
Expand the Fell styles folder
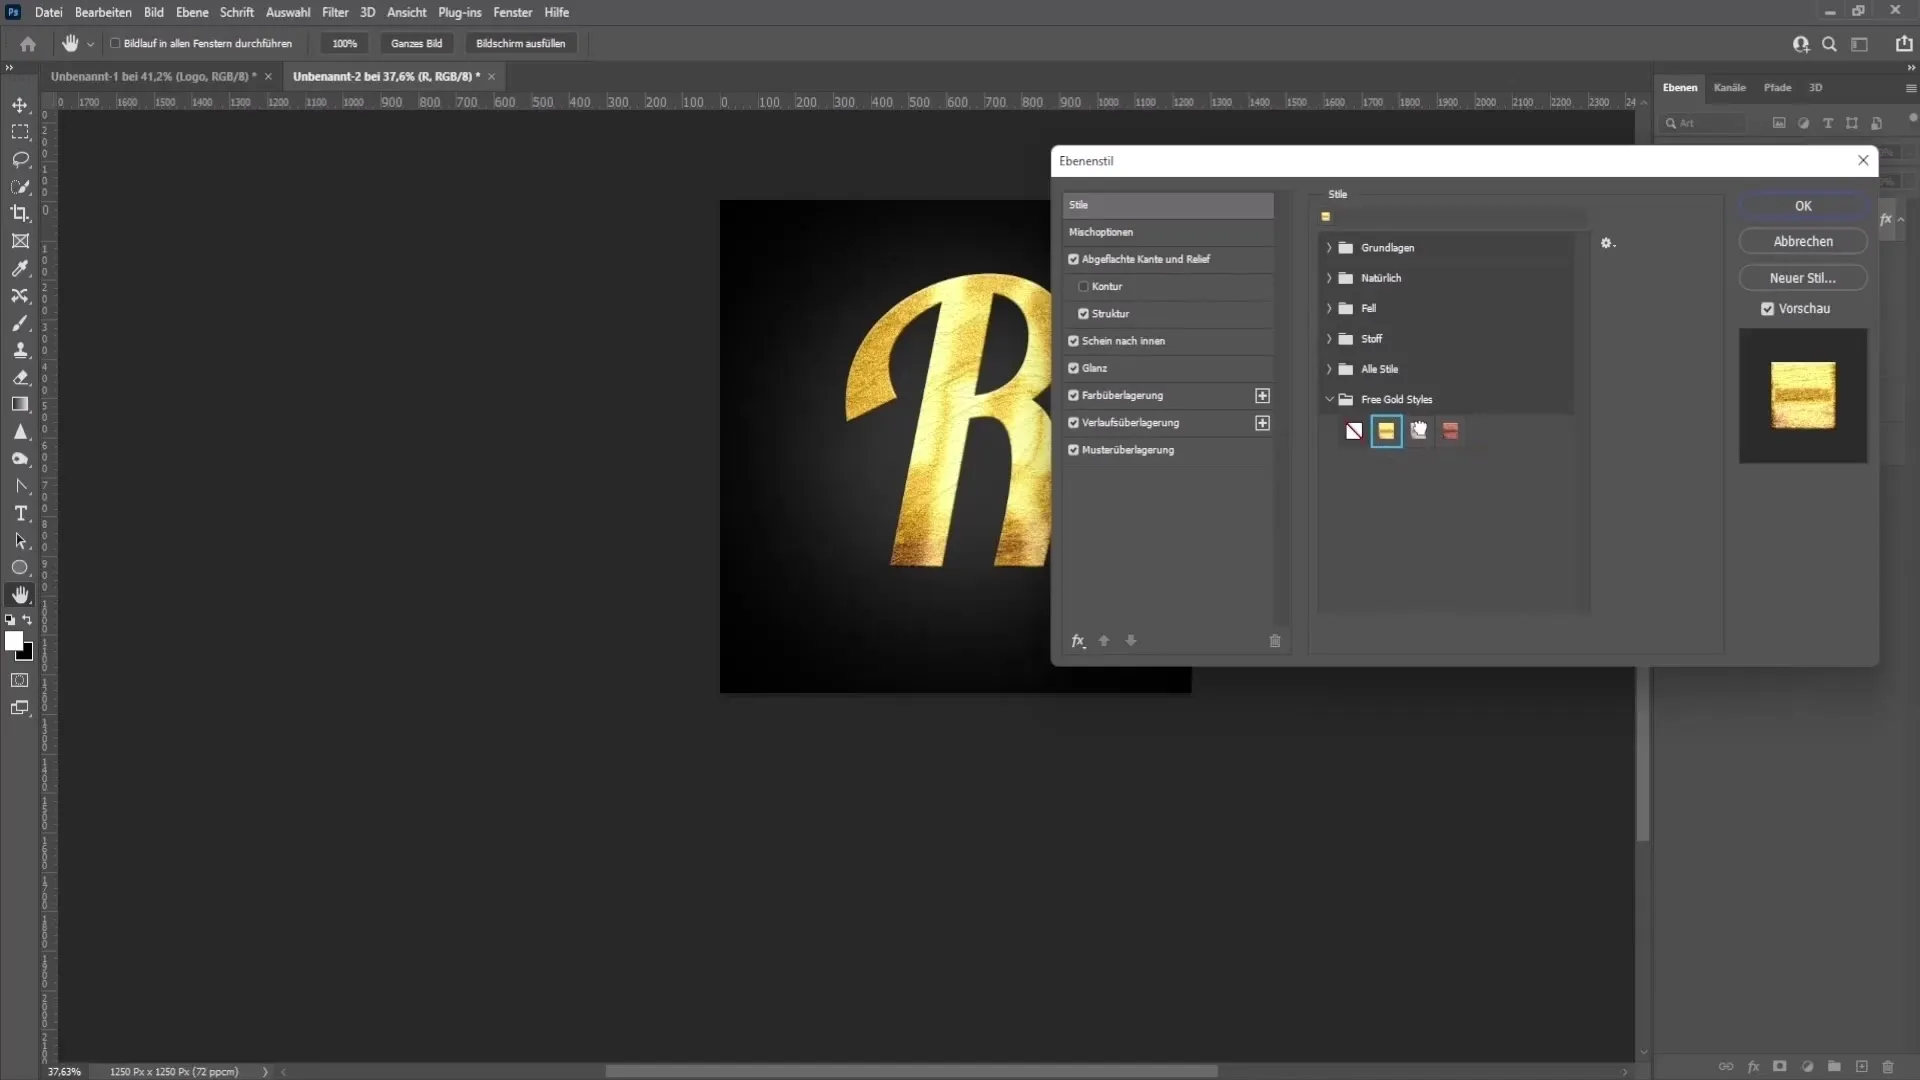pos(1329,308)
